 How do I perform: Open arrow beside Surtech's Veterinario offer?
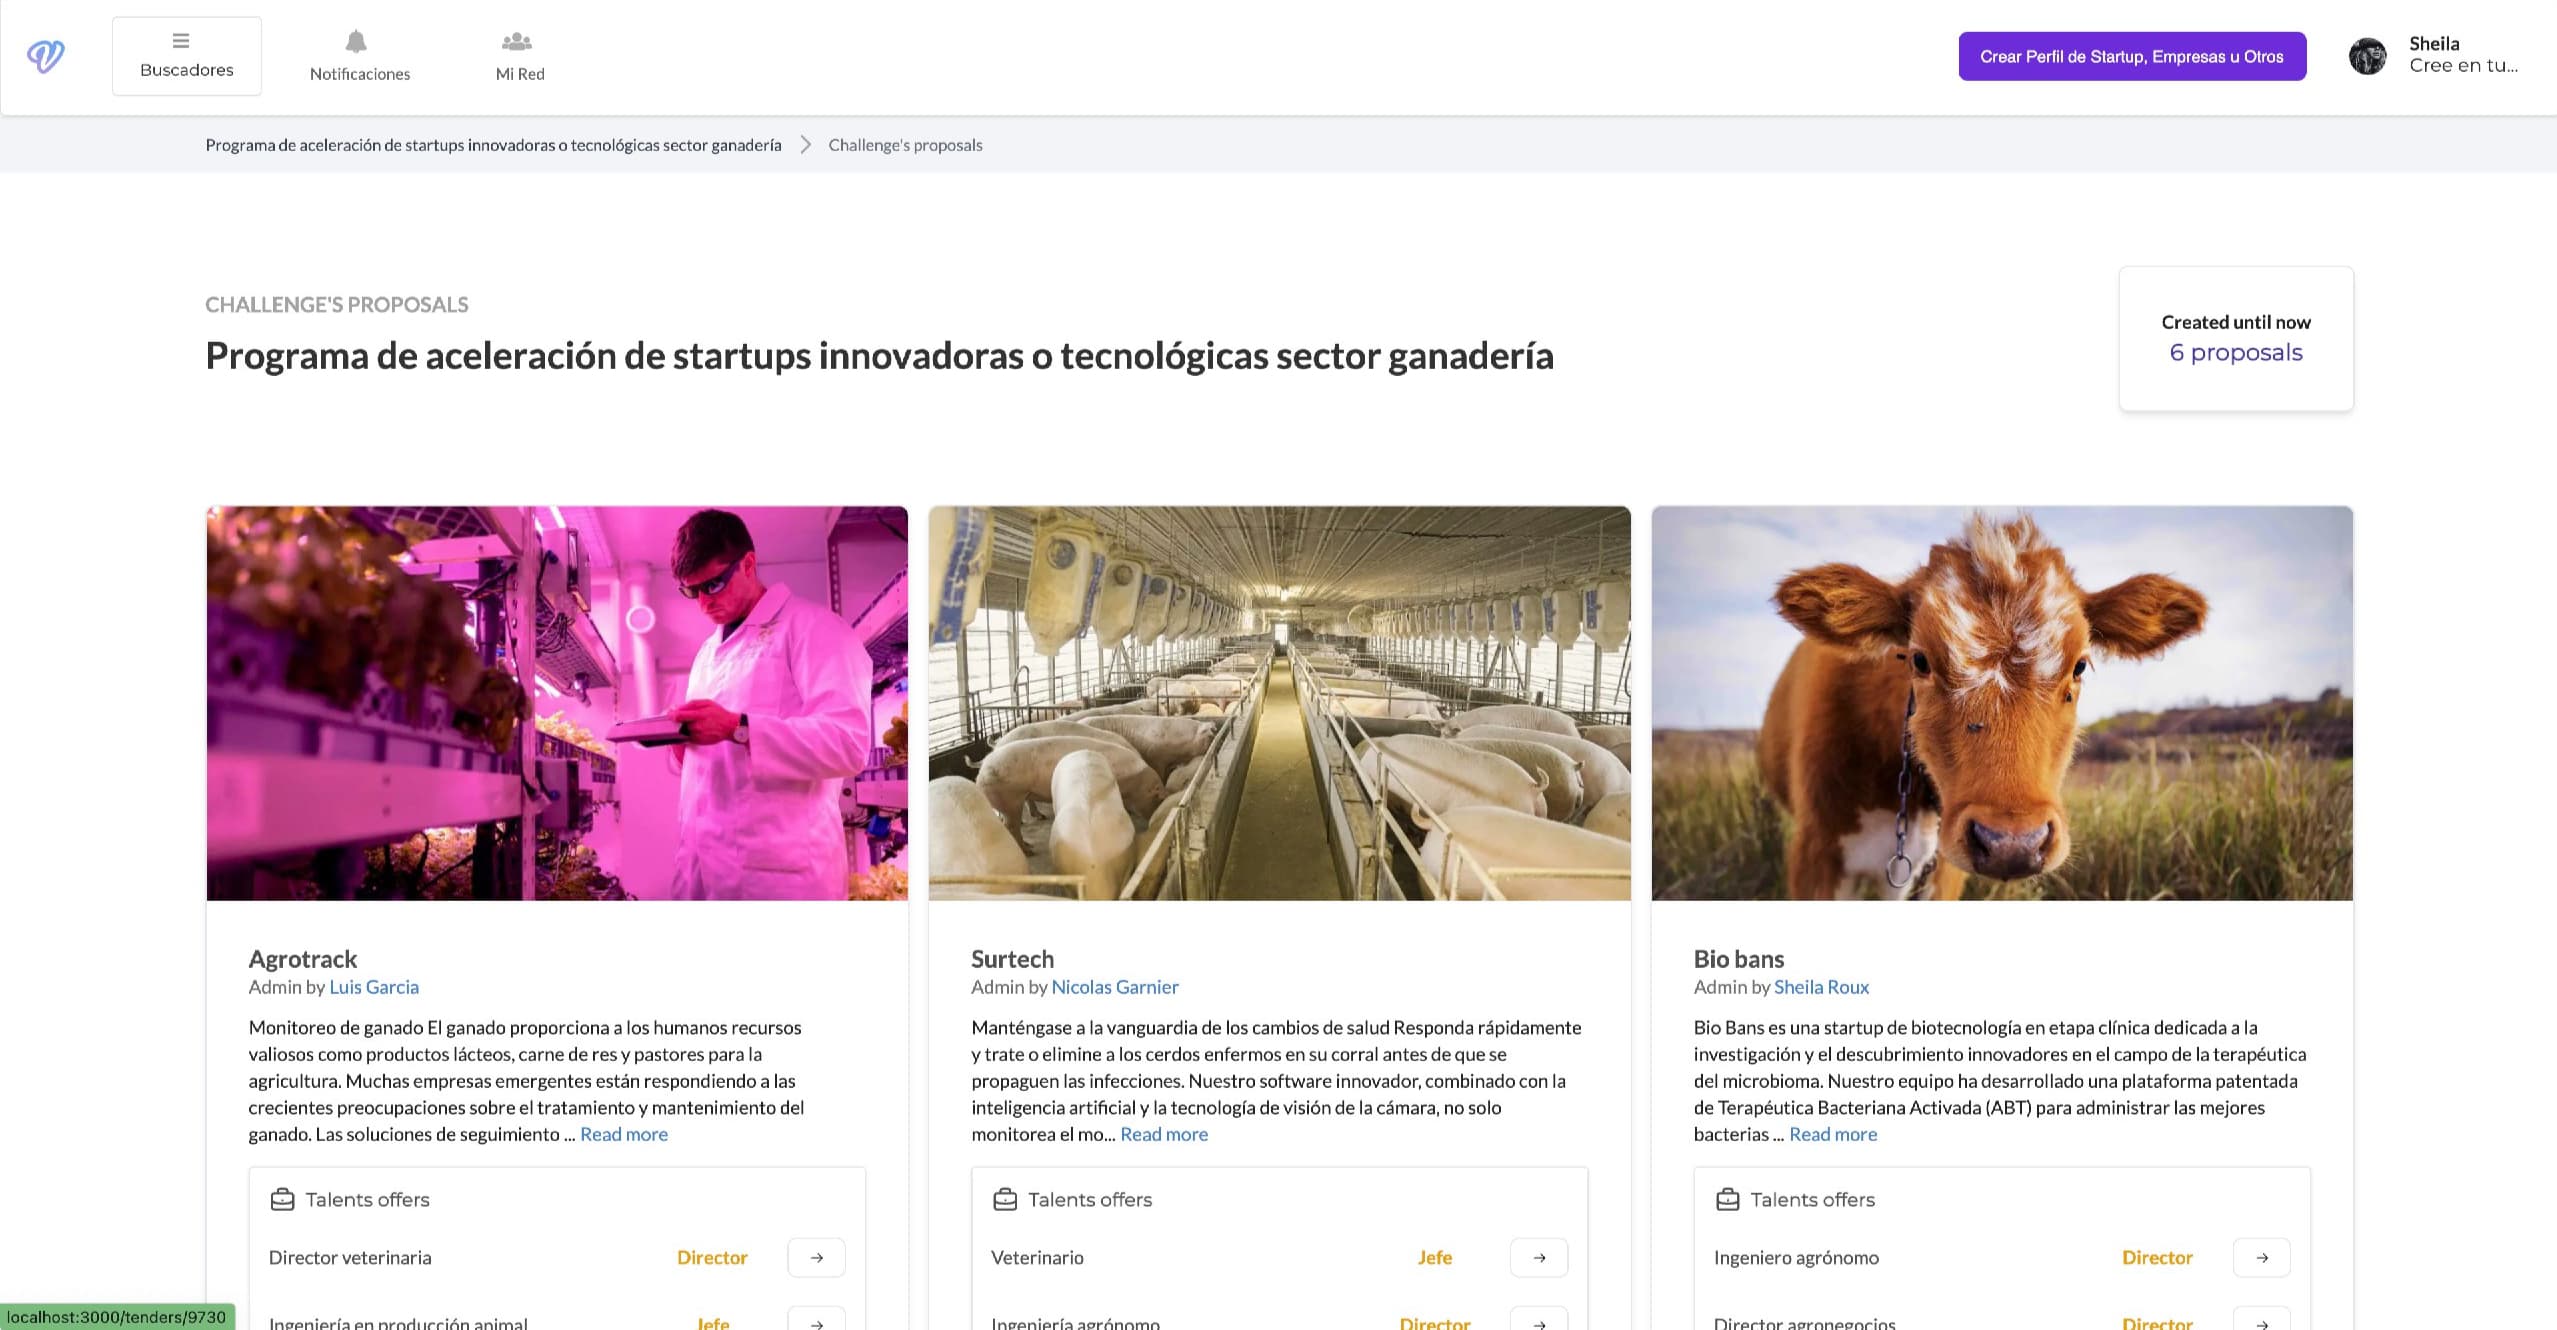click(x=1538, y=1257)
